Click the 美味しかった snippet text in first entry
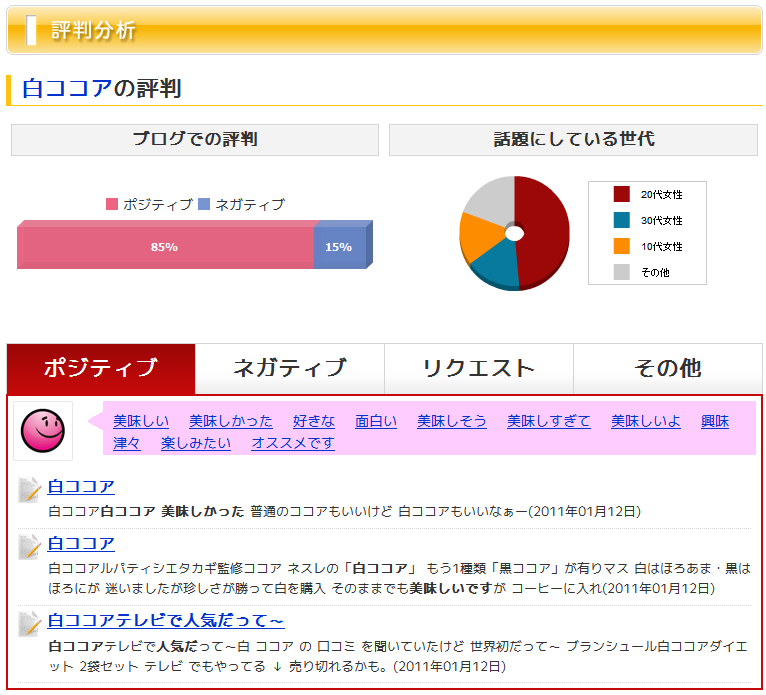Image resolution: width=766 pixels, height=695 pixels. pyautogui.click(x=203, y=511)
